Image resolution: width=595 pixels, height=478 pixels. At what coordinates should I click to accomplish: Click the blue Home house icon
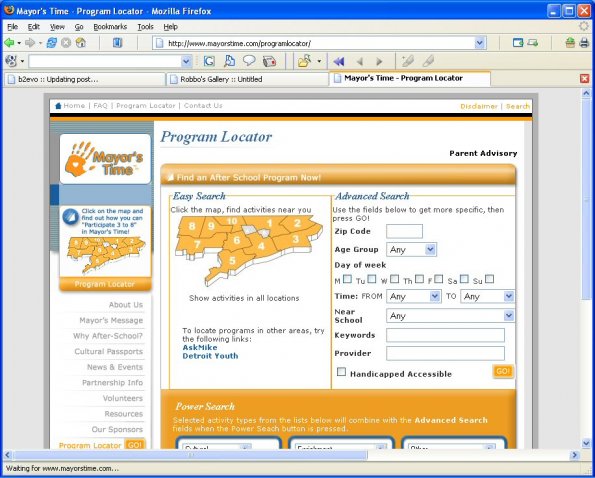(x=58, y=105)
